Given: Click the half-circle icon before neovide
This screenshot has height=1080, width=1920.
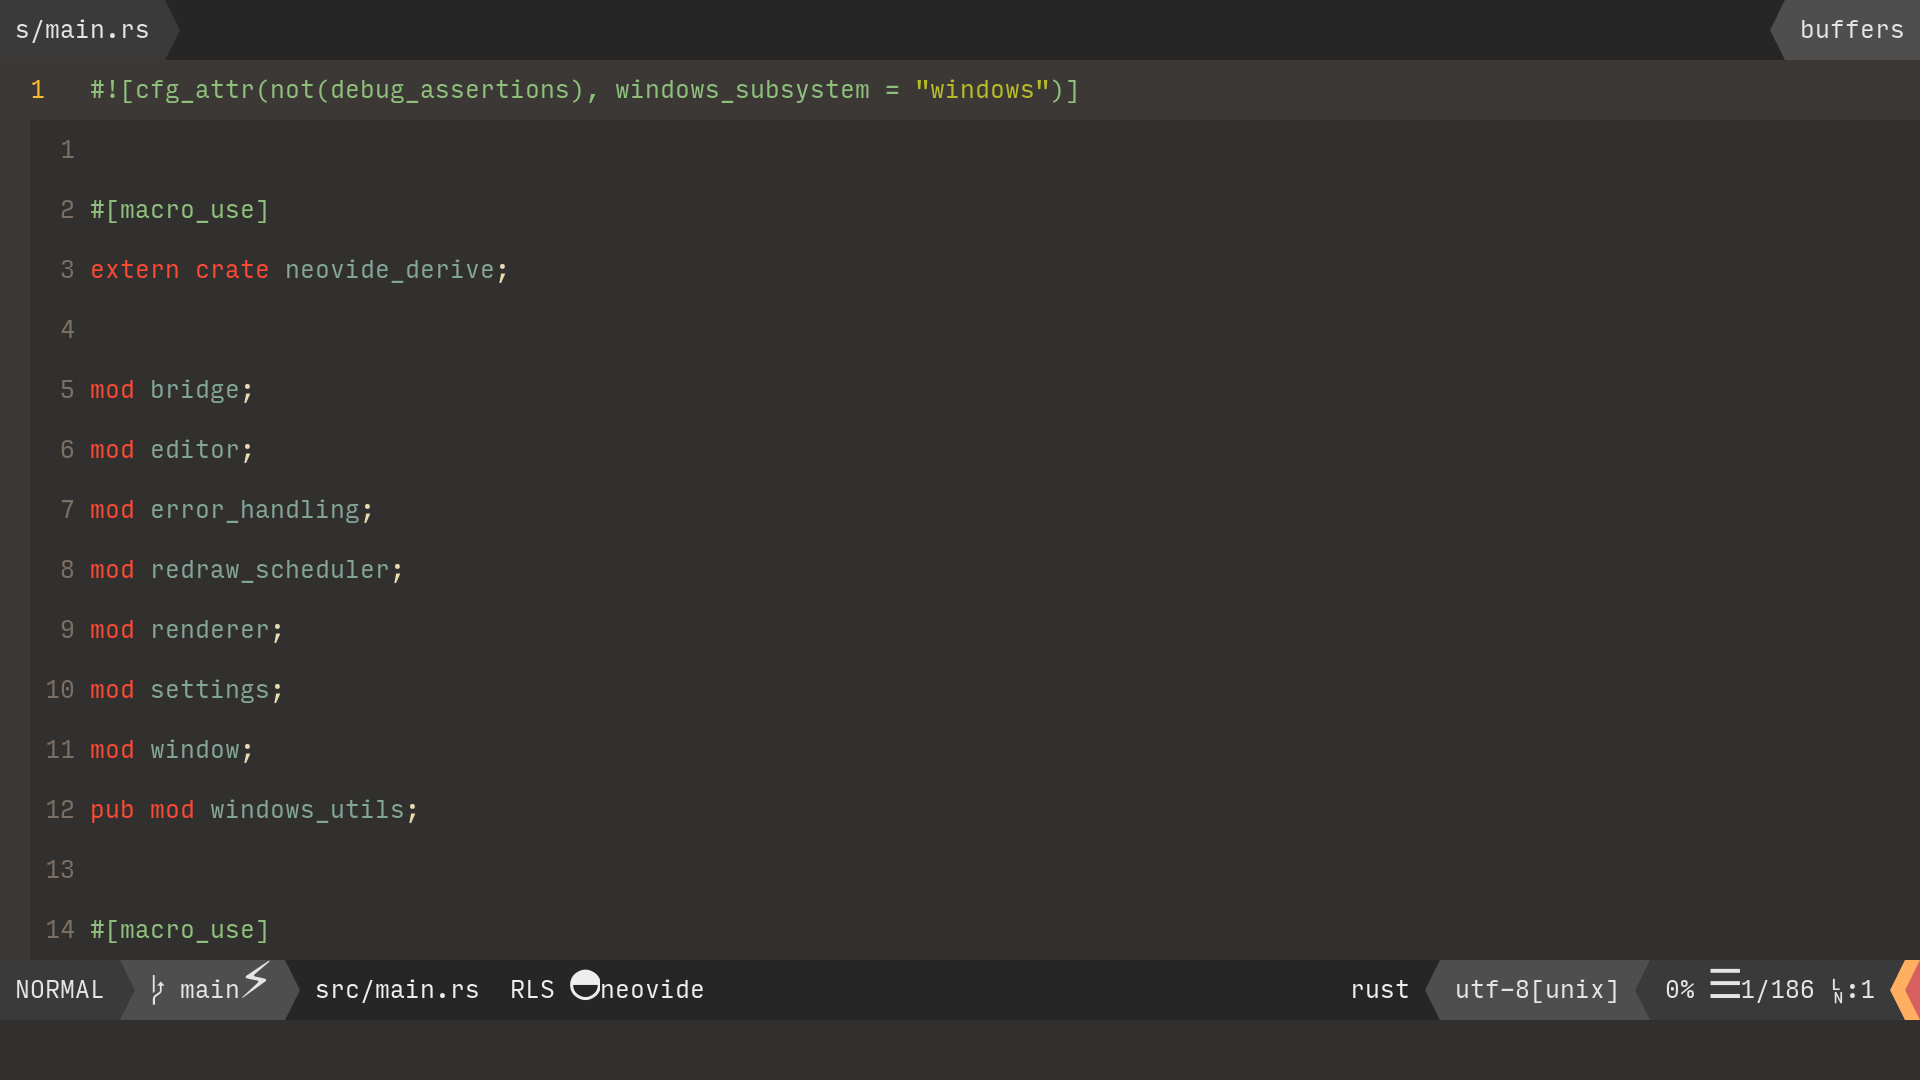Looking at the screenshot, I should (585, 985).
